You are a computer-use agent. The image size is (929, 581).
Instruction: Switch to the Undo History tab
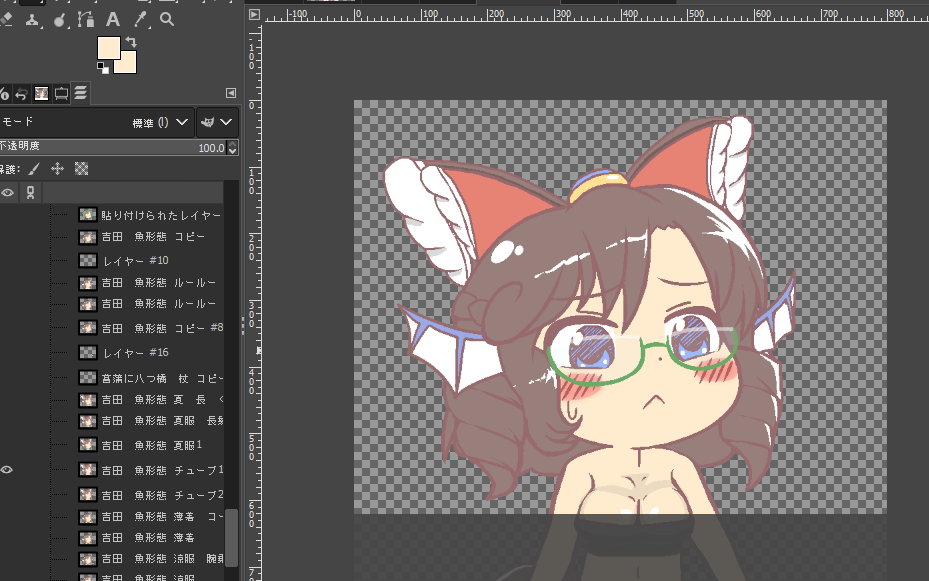click(21, 93)
